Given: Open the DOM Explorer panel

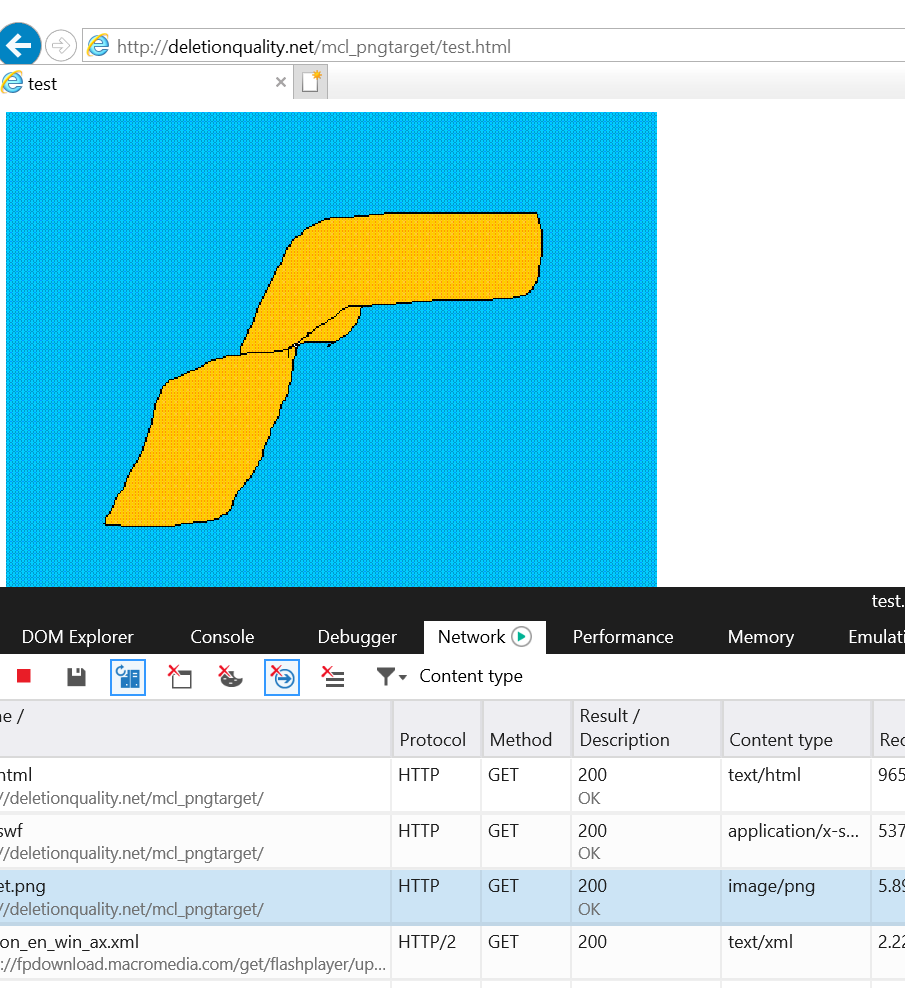Looking at the screenshot, I should pyautogui.click(x=77, y=637).
